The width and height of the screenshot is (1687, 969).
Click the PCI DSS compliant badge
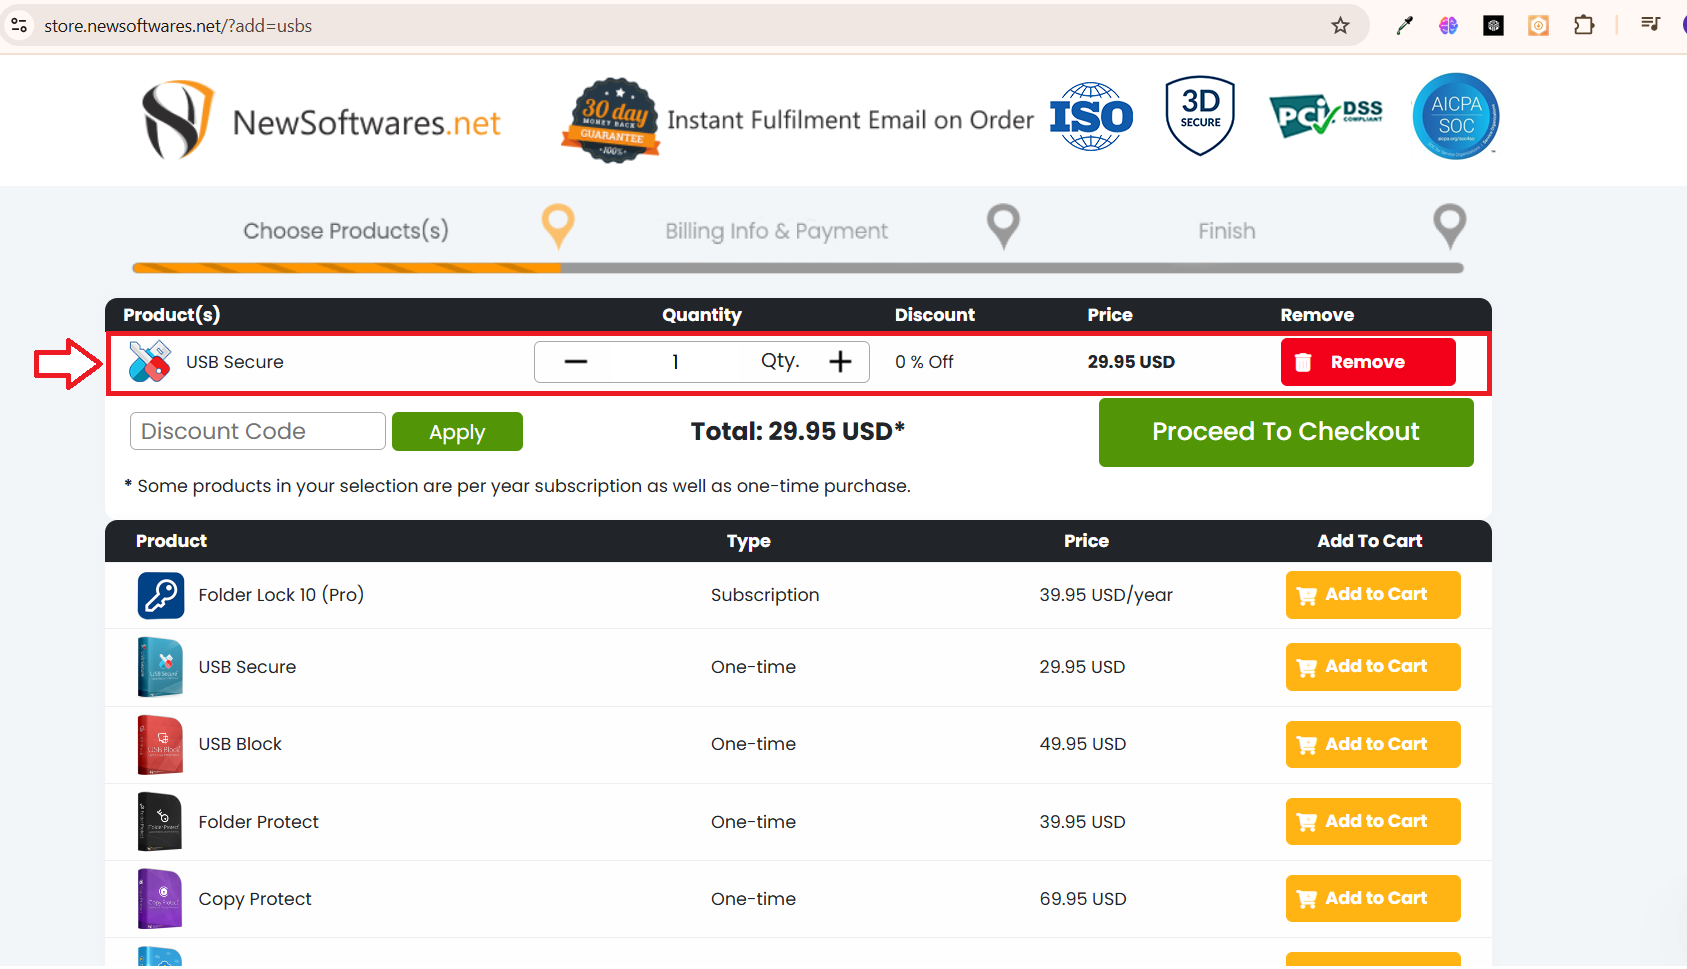1325,115
